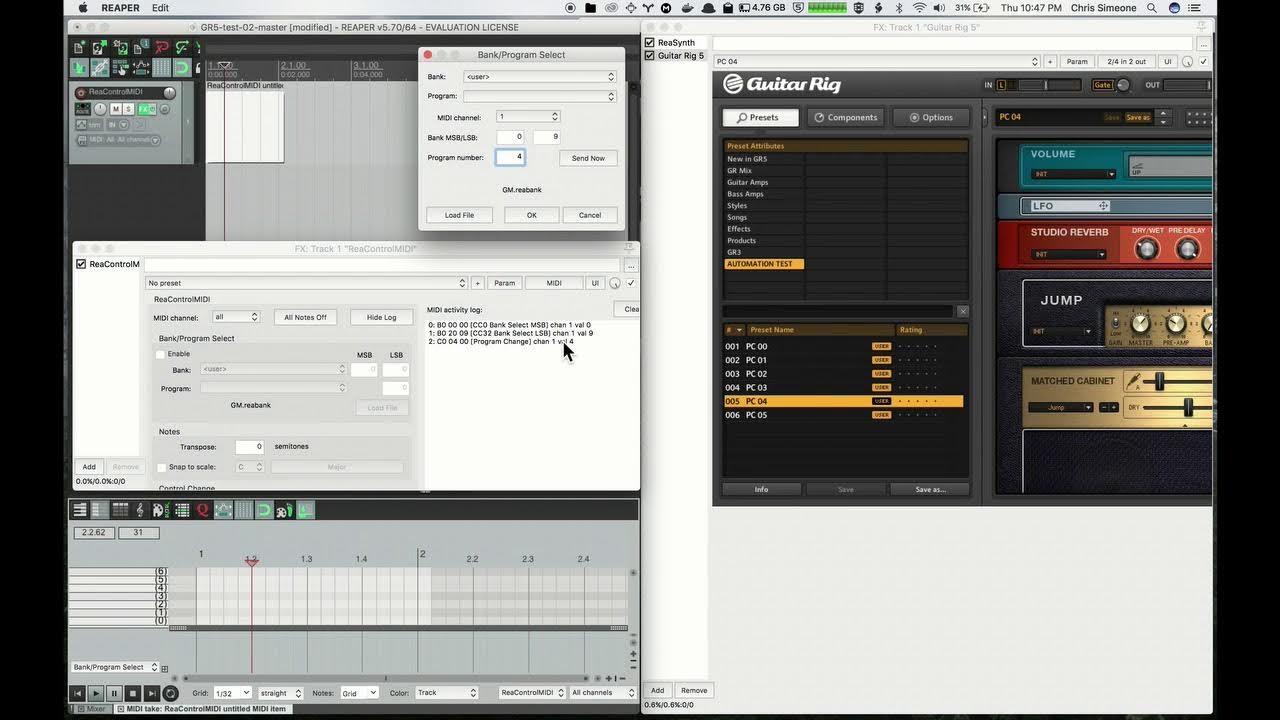
Task: Toggle the track FX button
Action: 144,109
